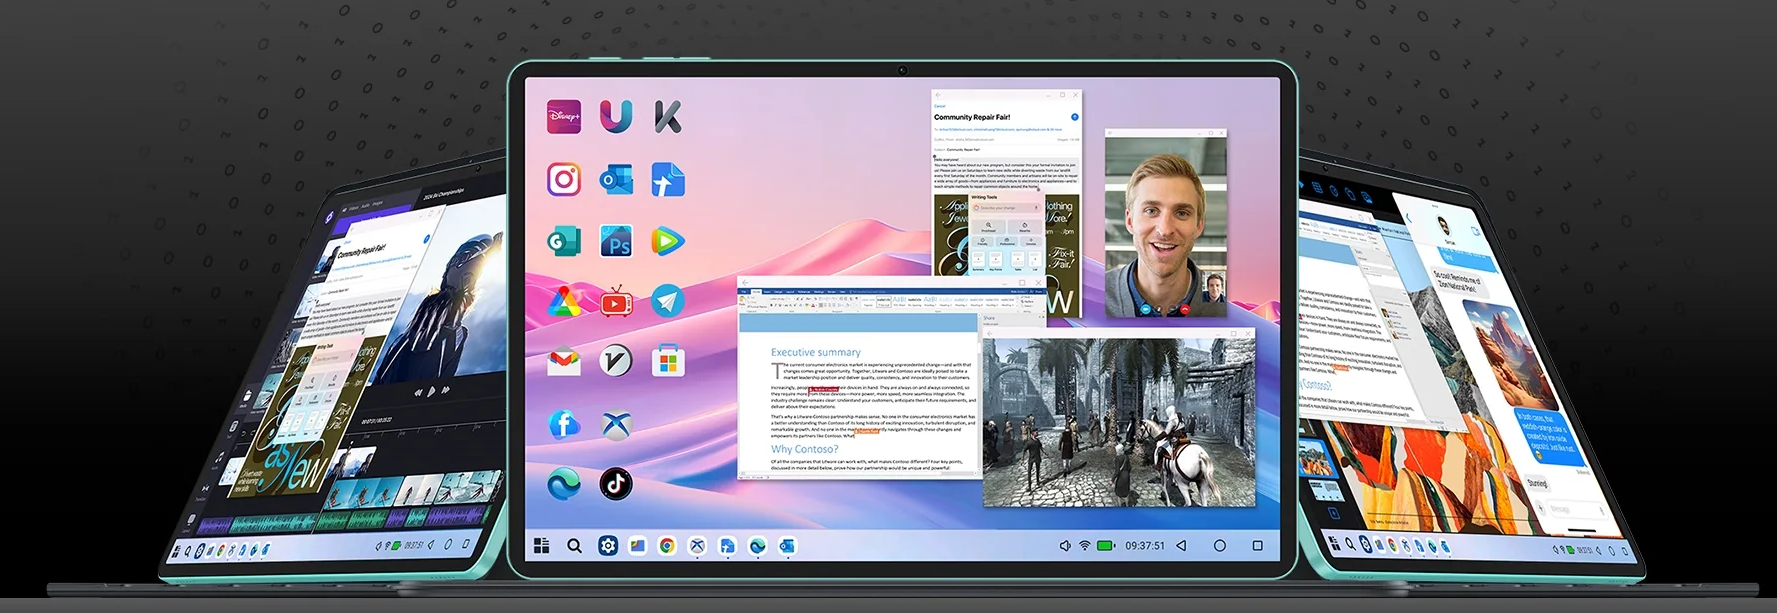Open the taskbar search magnifier
Screen dimensions: 1777x613
coord(574,546)
